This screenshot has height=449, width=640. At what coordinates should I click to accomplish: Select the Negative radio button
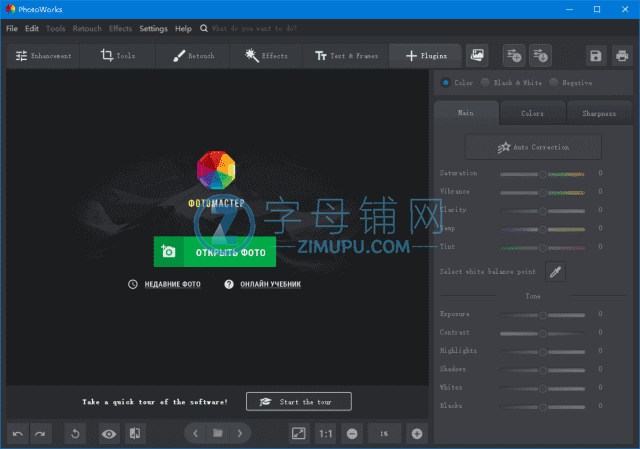553,82
